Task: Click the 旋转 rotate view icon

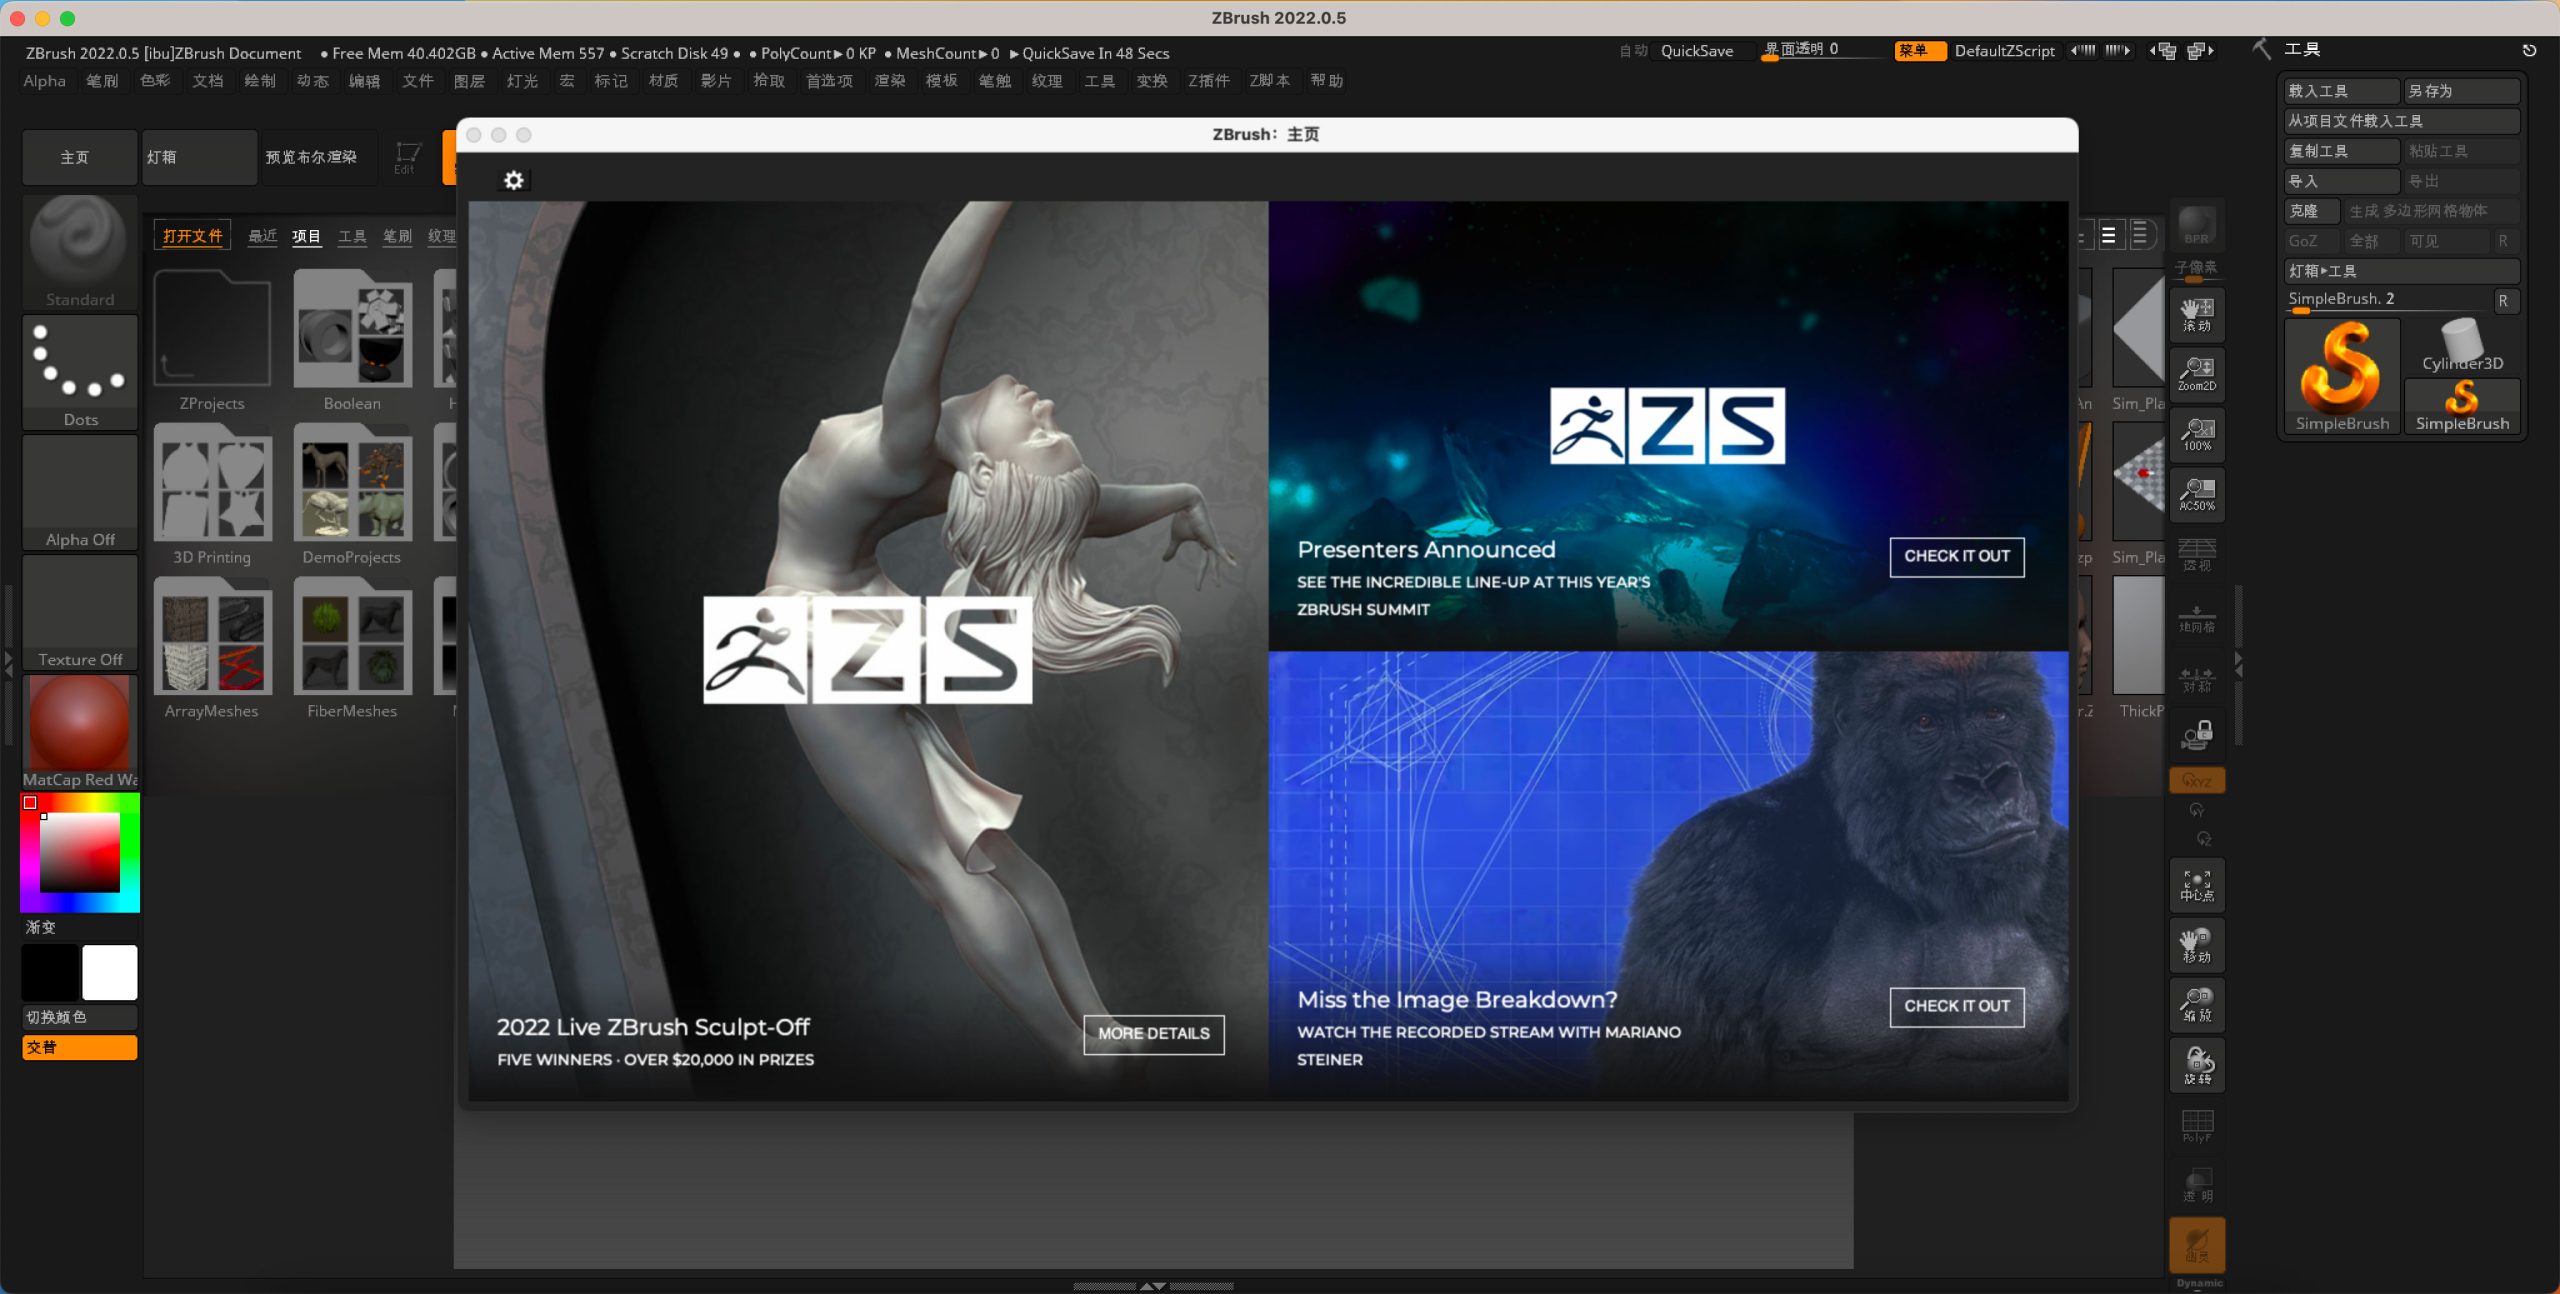Action: tap(2196, 1066)
